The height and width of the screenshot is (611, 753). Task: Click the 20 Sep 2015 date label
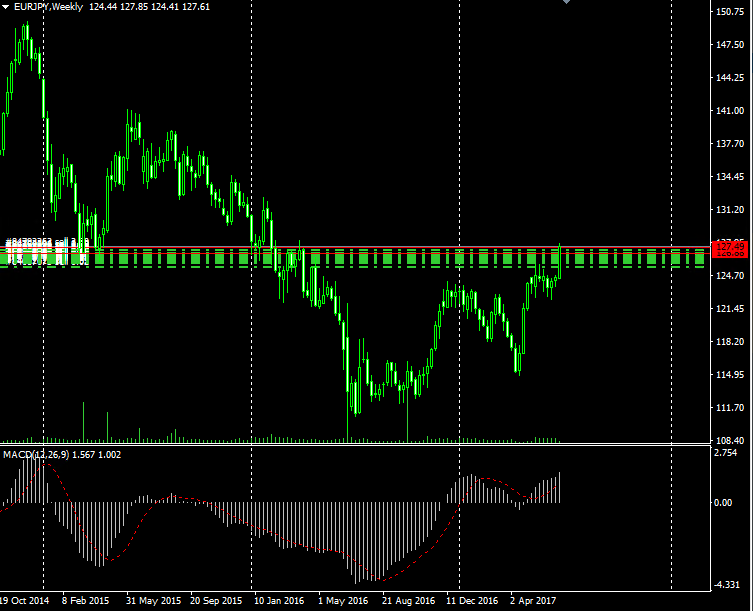(216, 600)
